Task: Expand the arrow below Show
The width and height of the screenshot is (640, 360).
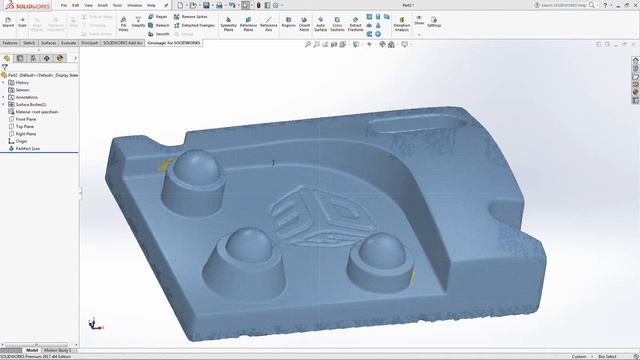Action: point(419,35)
